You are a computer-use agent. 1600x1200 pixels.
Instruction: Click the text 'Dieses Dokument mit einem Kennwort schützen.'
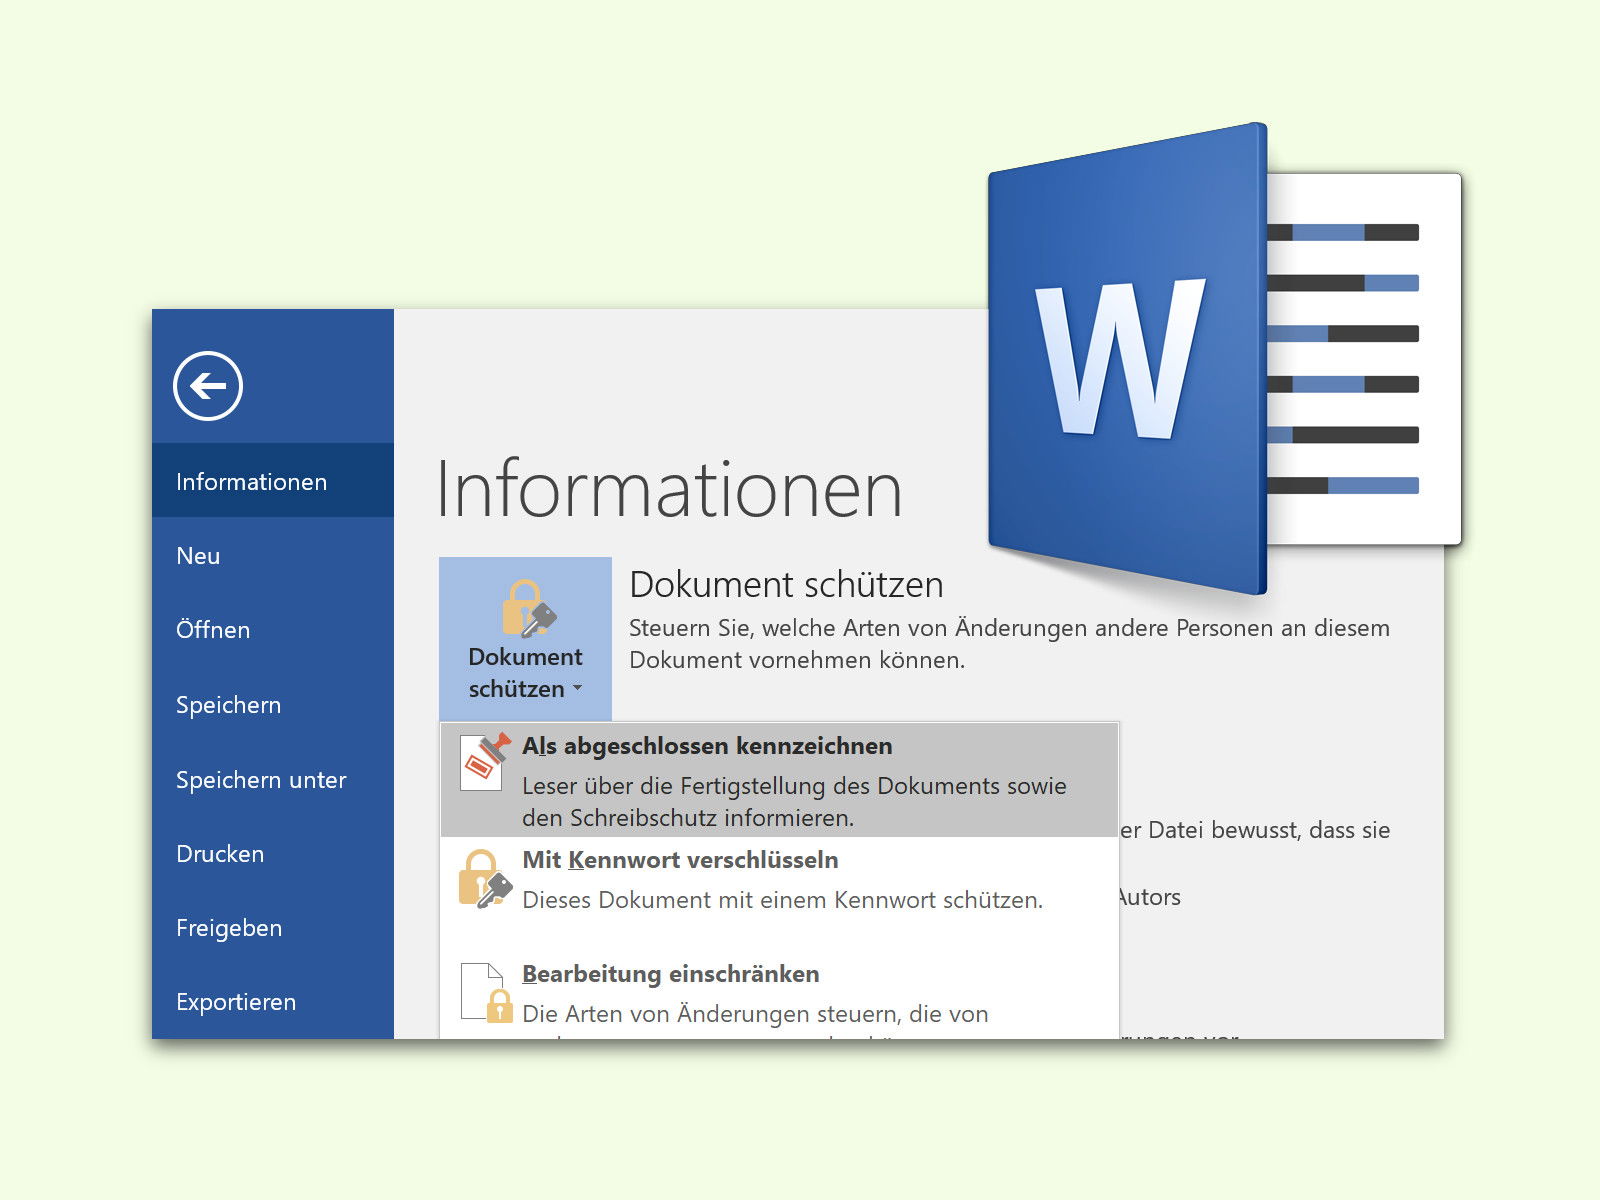pos(782,900)
